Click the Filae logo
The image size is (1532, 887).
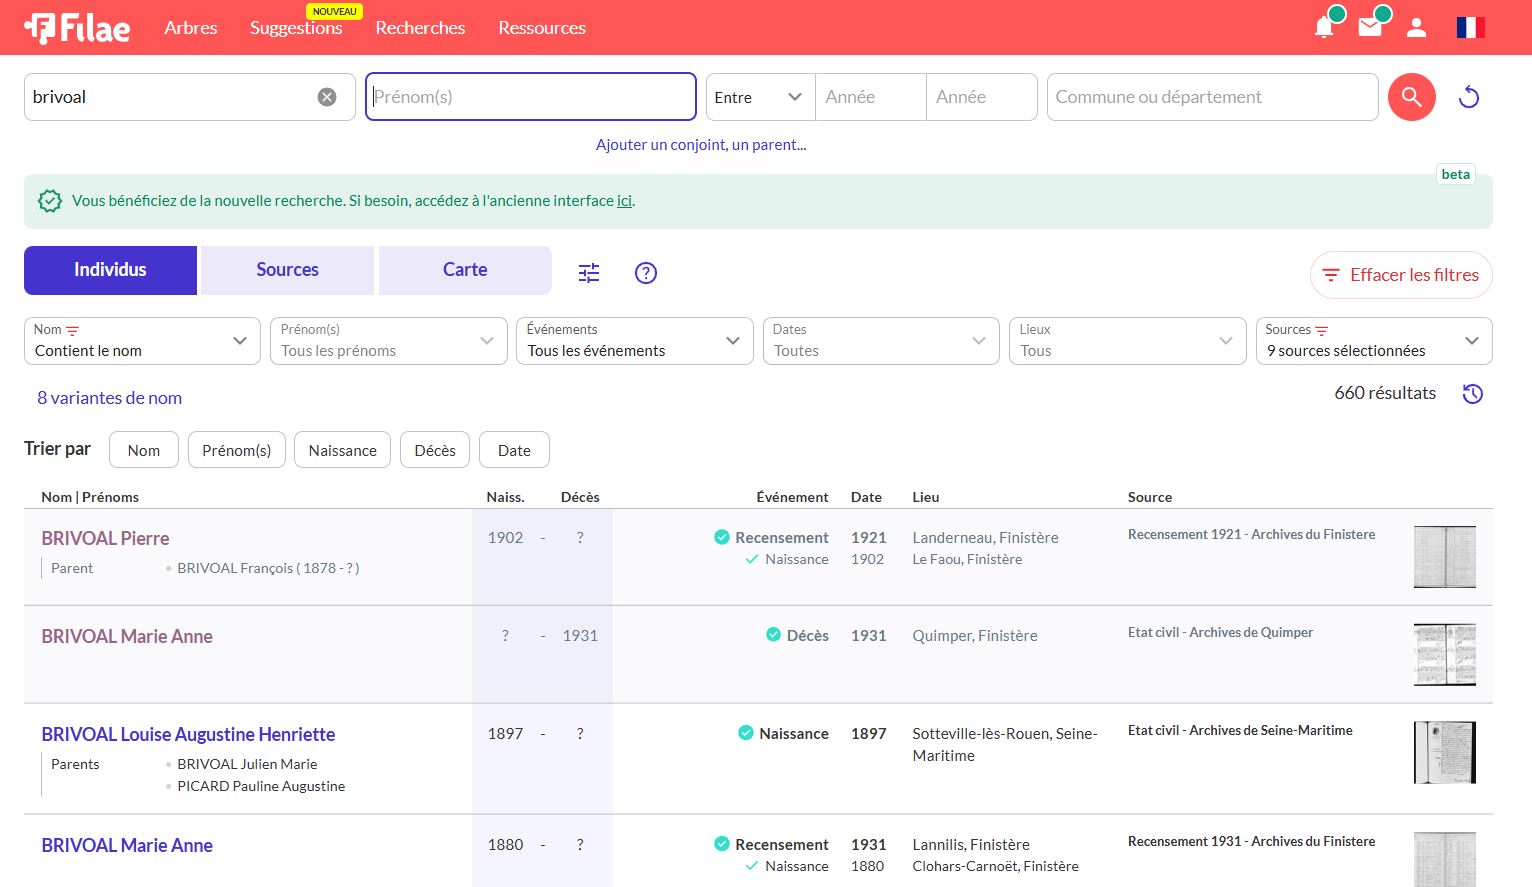pos(77,28)
